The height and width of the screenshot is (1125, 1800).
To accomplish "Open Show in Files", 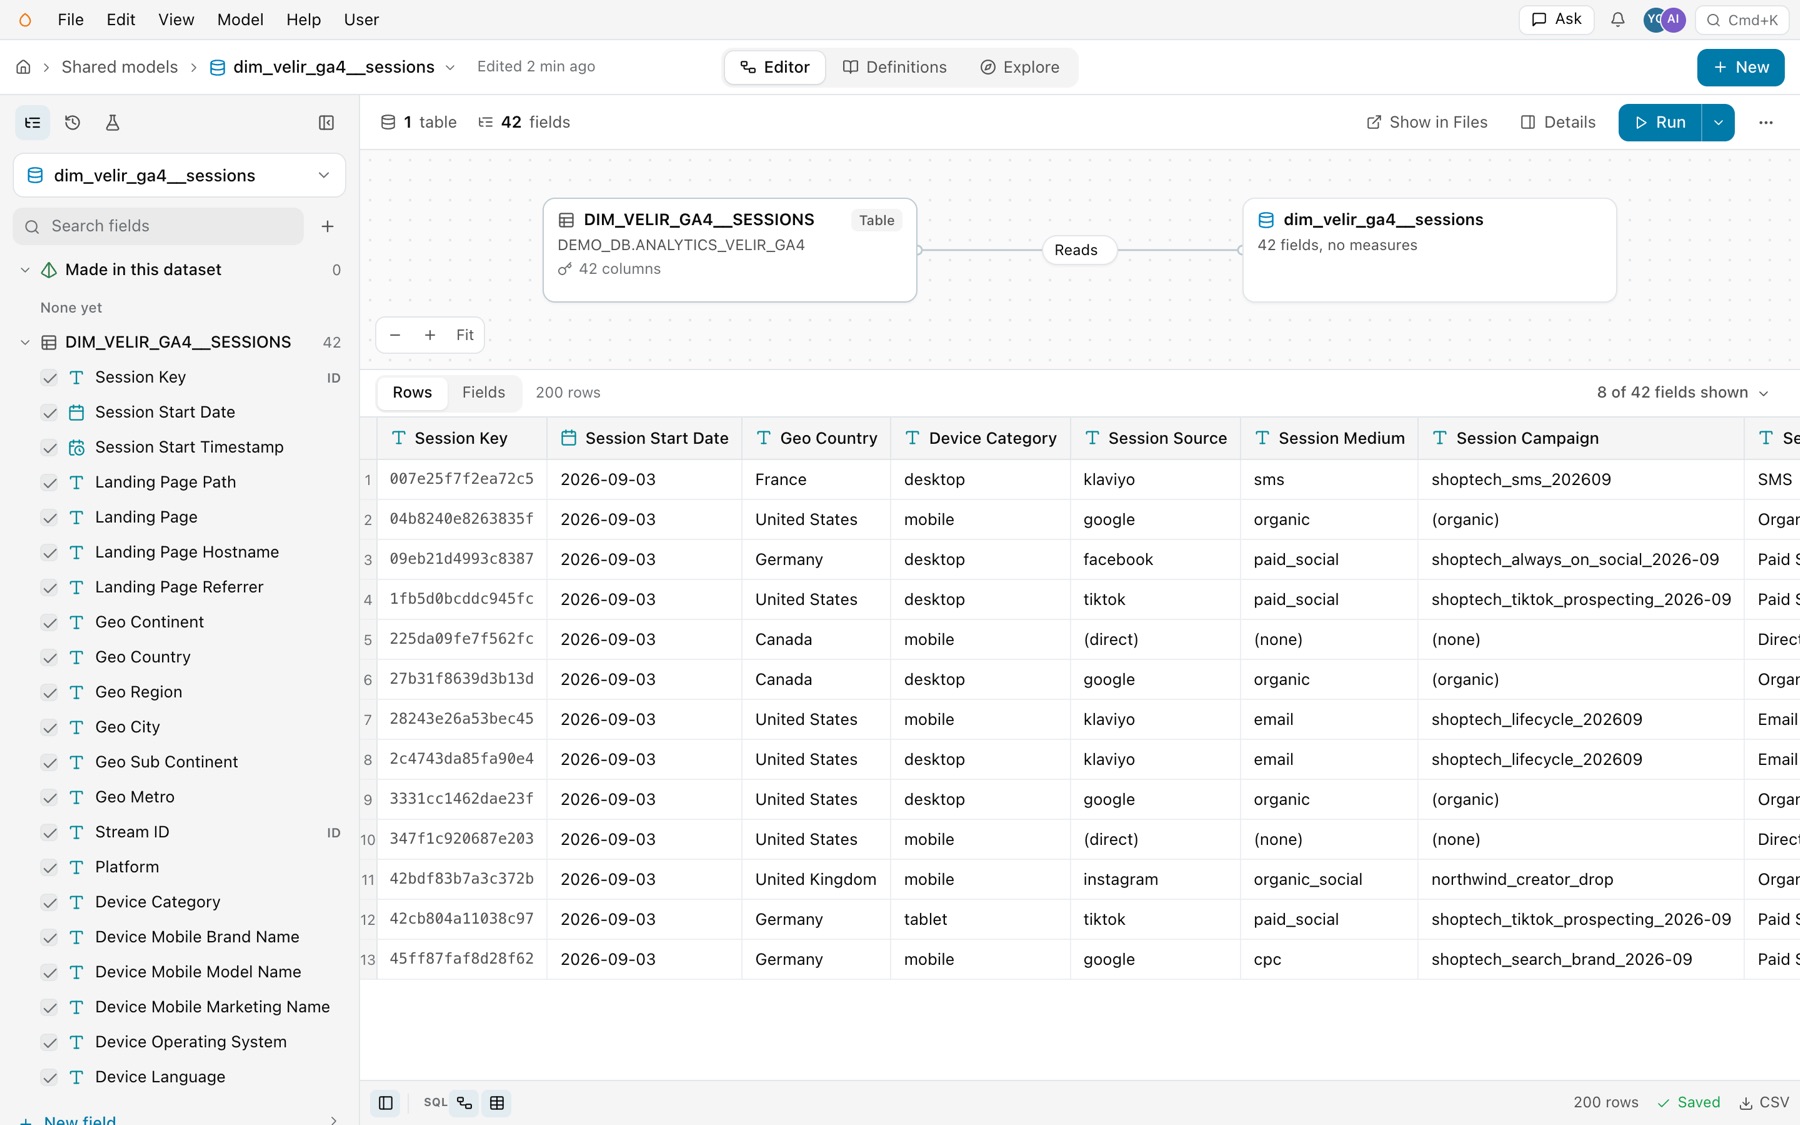I will click(1427, 122).
